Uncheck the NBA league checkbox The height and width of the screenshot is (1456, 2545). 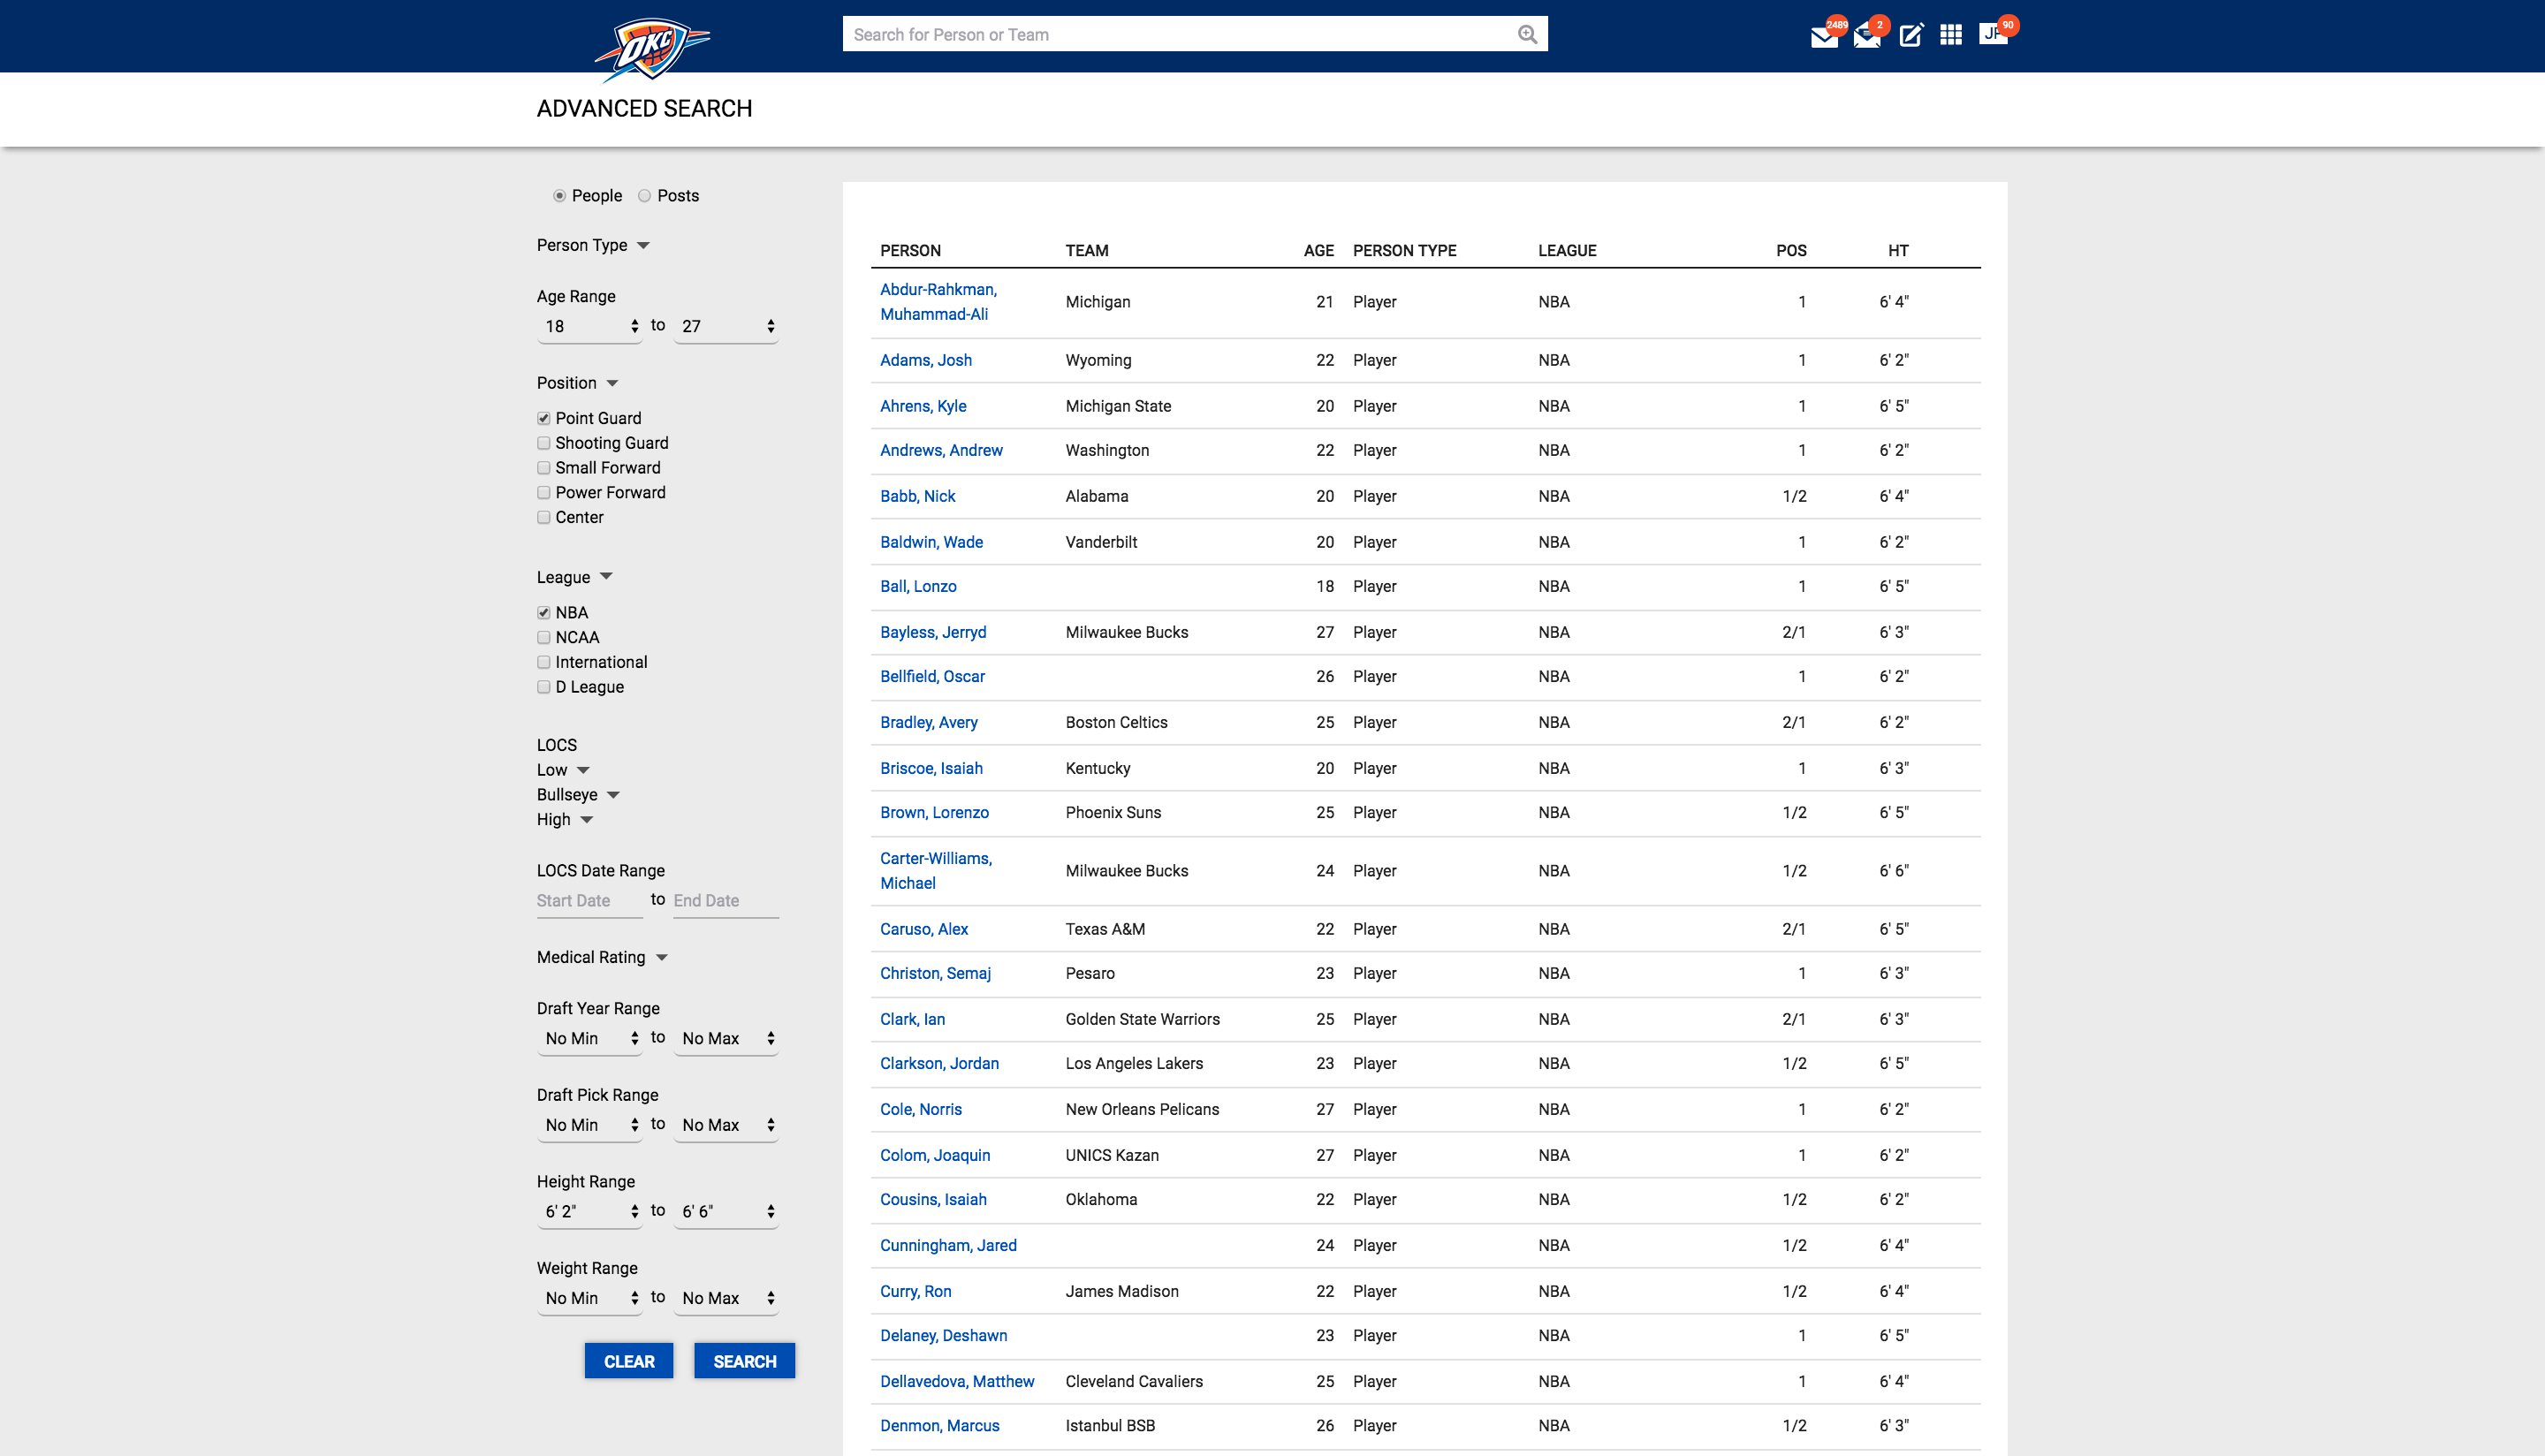click(x=544, y=613)
